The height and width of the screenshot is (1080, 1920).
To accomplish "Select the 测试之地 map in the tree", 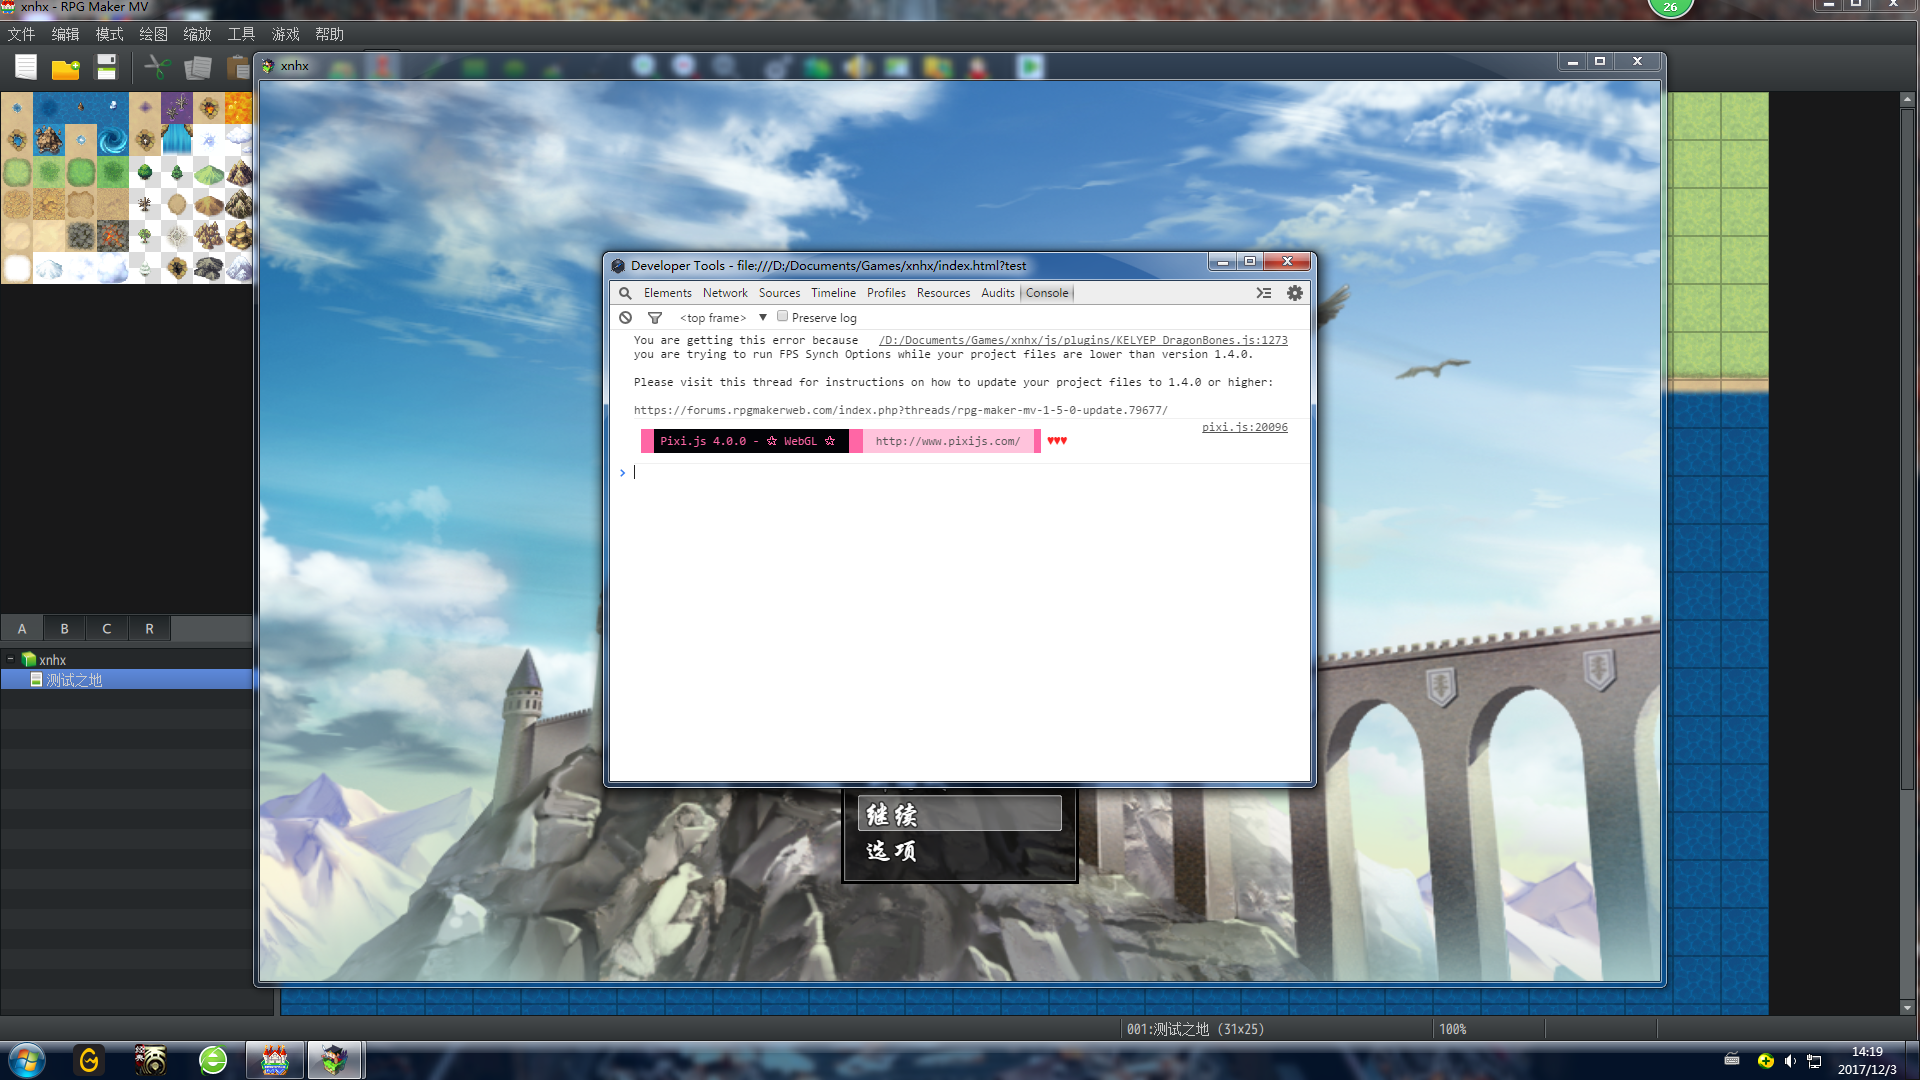I will click(x=127, y=680).
